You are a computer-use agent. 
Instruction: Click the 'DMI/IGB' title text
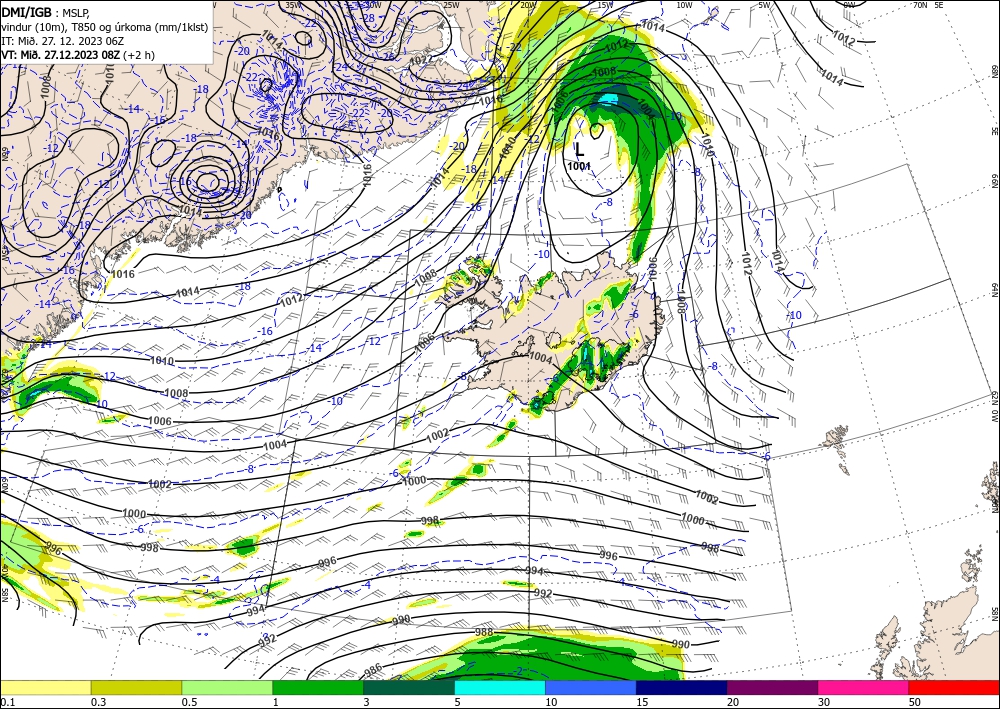point(26,11)
